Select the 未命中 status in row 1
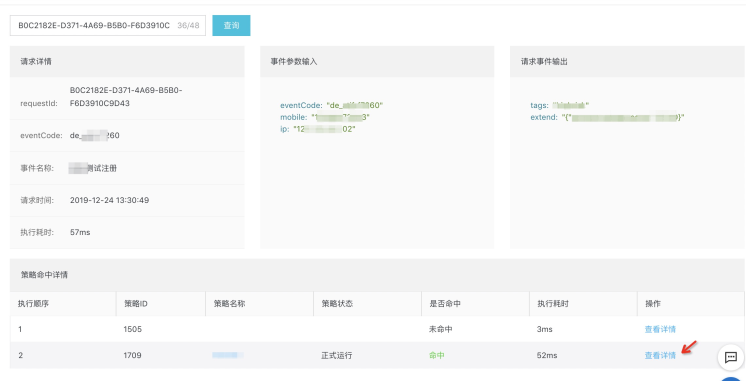This screenshot has width=746, height=381. pyautogui.click(x=441, y=329)
